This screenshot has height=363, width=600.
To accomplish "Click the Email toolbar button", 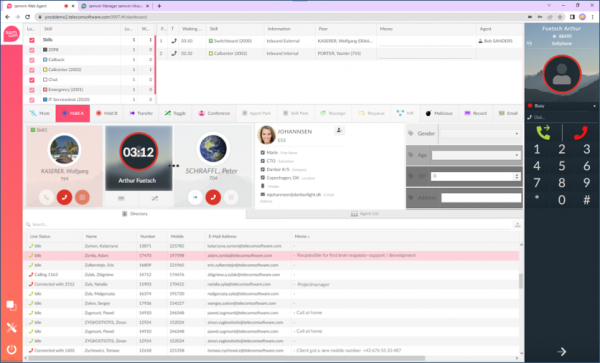I will (508, 113).
